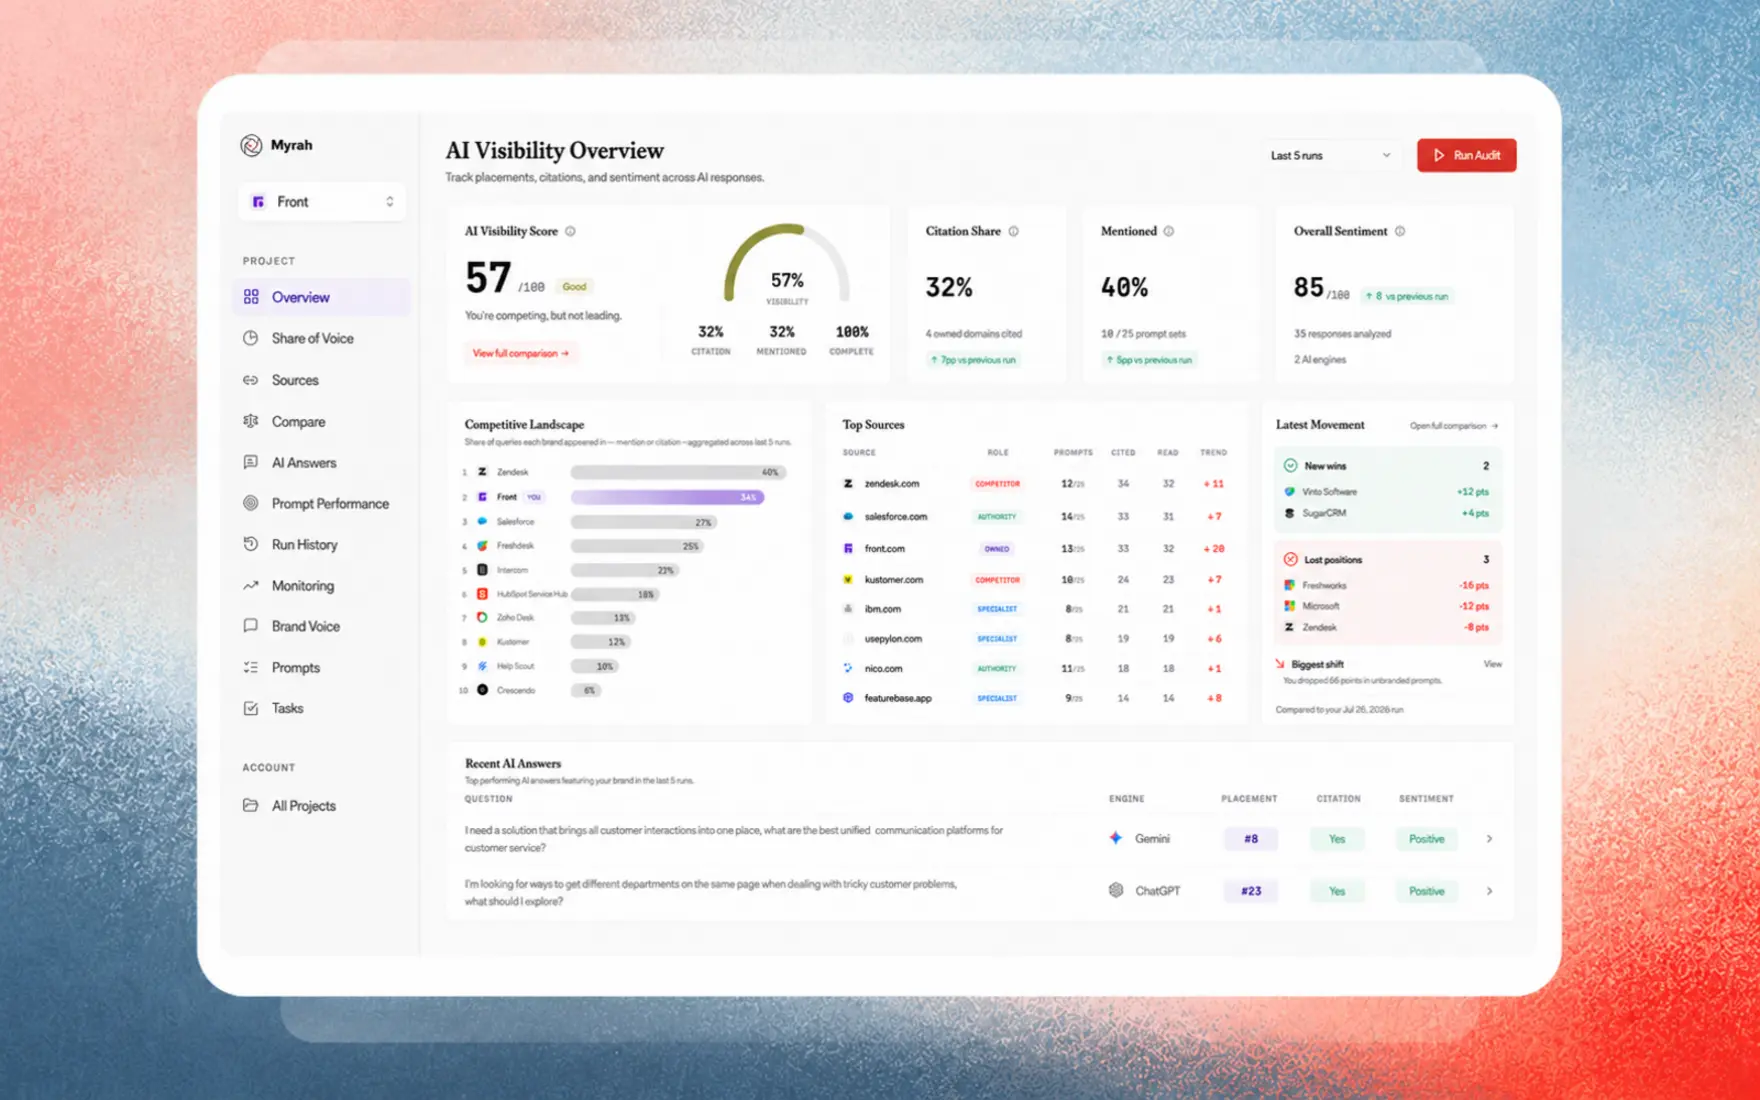The height and width of the screenshot is (1100, 1760).
Task: Click the Run Audit button
Action: pos(1466,156)
